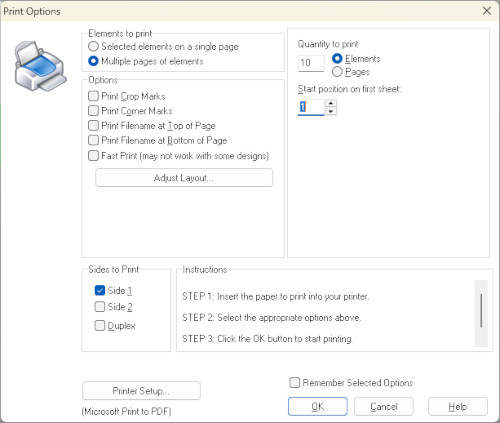
Task: Open Printer Setup
Action: click(x=141, y=391)
